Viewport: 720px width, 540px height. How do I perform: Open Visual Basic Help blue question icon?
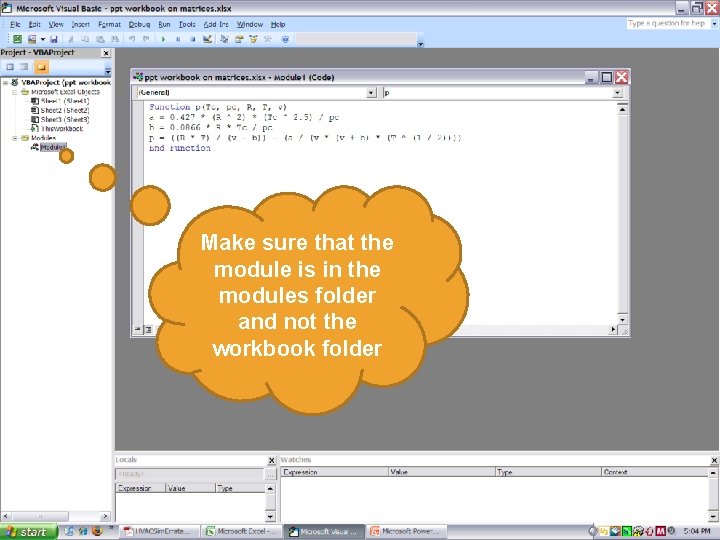coord(285,39)
